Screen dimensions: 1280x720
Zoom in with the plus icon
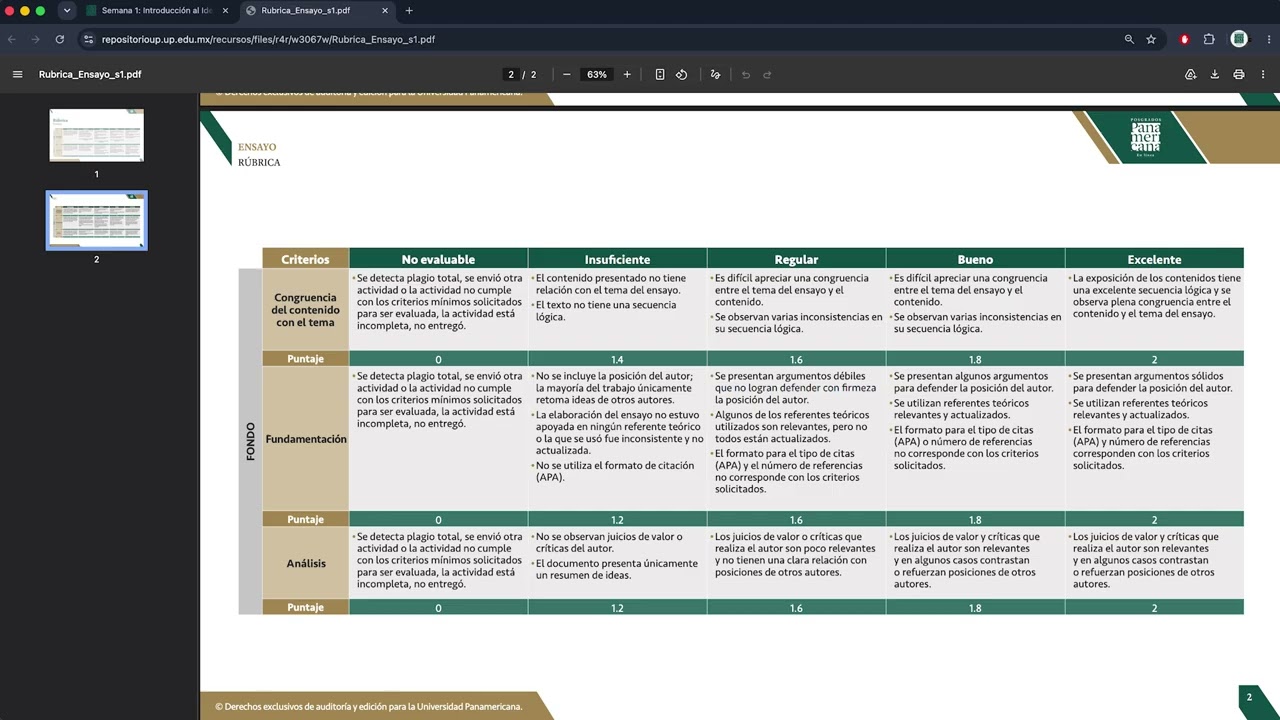(x=627, y=74)
